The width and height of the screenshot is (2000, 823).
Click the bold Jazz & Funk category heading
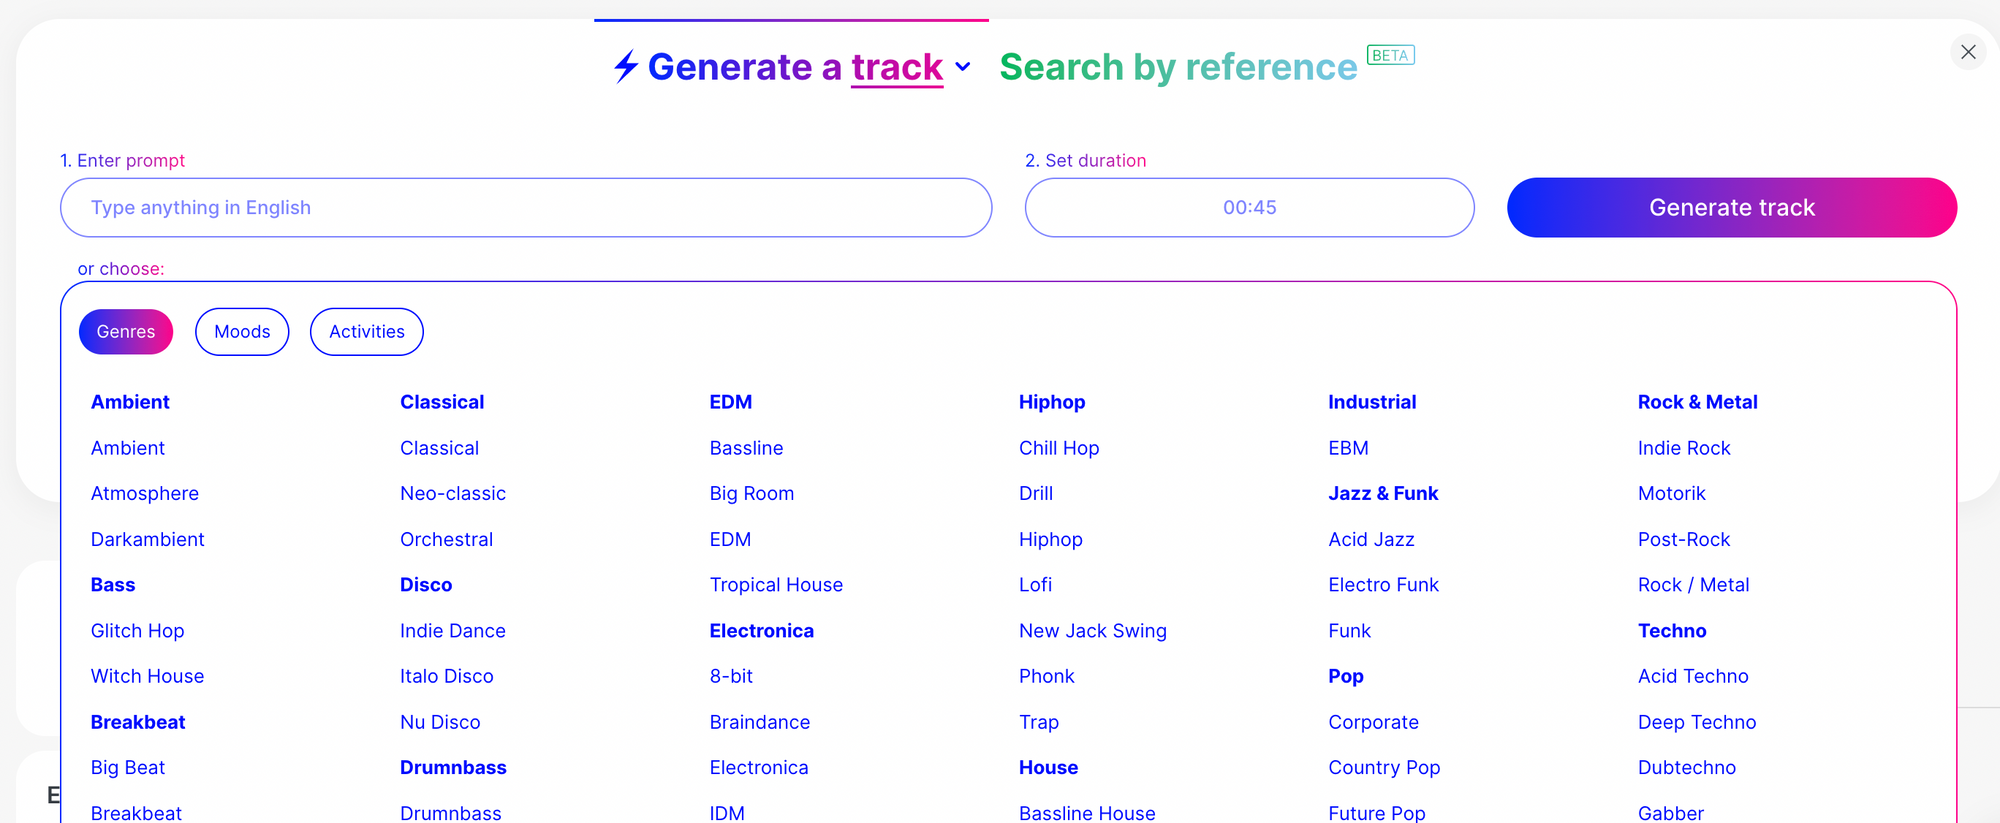tap(1384, 494)
